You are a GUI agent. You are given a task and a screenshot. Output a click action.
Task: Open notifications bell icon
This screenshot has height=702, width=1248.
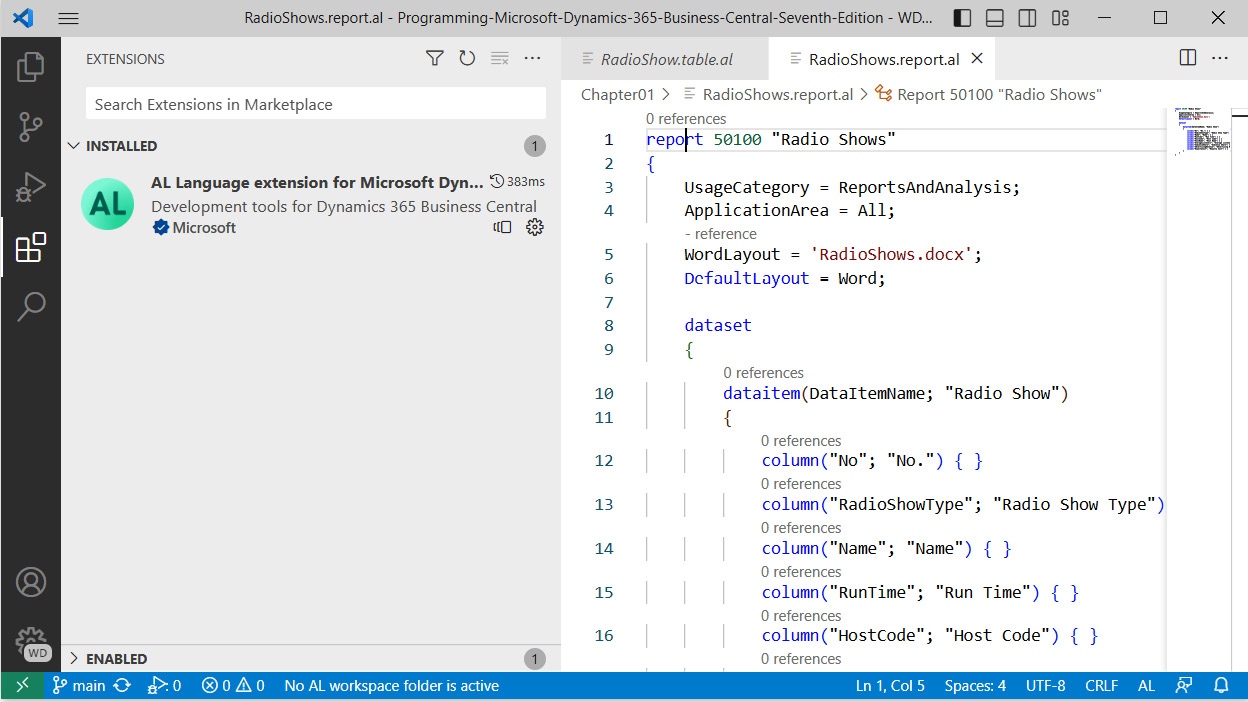coord(1221,686)
